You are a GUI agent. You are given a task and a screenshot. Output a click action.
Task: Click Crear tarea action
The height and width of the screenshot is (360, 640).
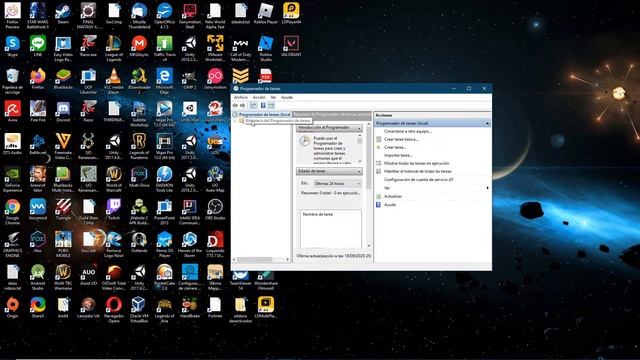(x=395, y=147)
